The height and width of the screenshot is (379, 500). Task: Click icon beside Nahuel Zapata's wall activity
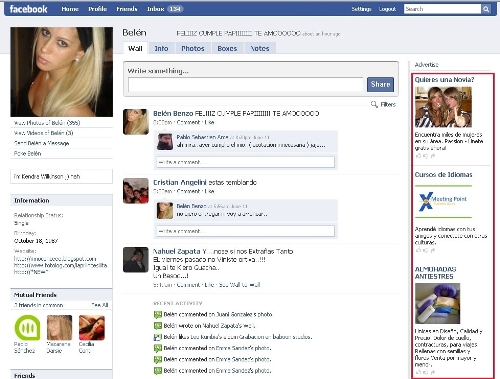pos(158,326)
